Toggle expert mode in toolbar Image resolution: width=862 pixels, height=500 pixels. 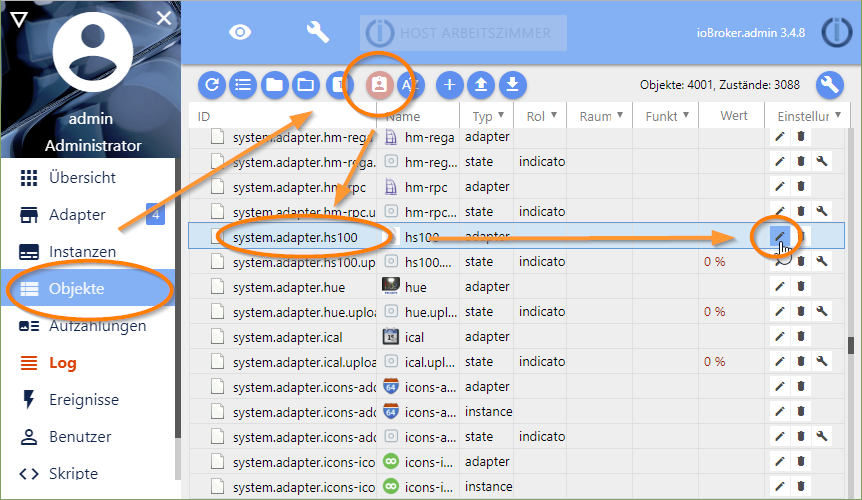click(379, 85)
